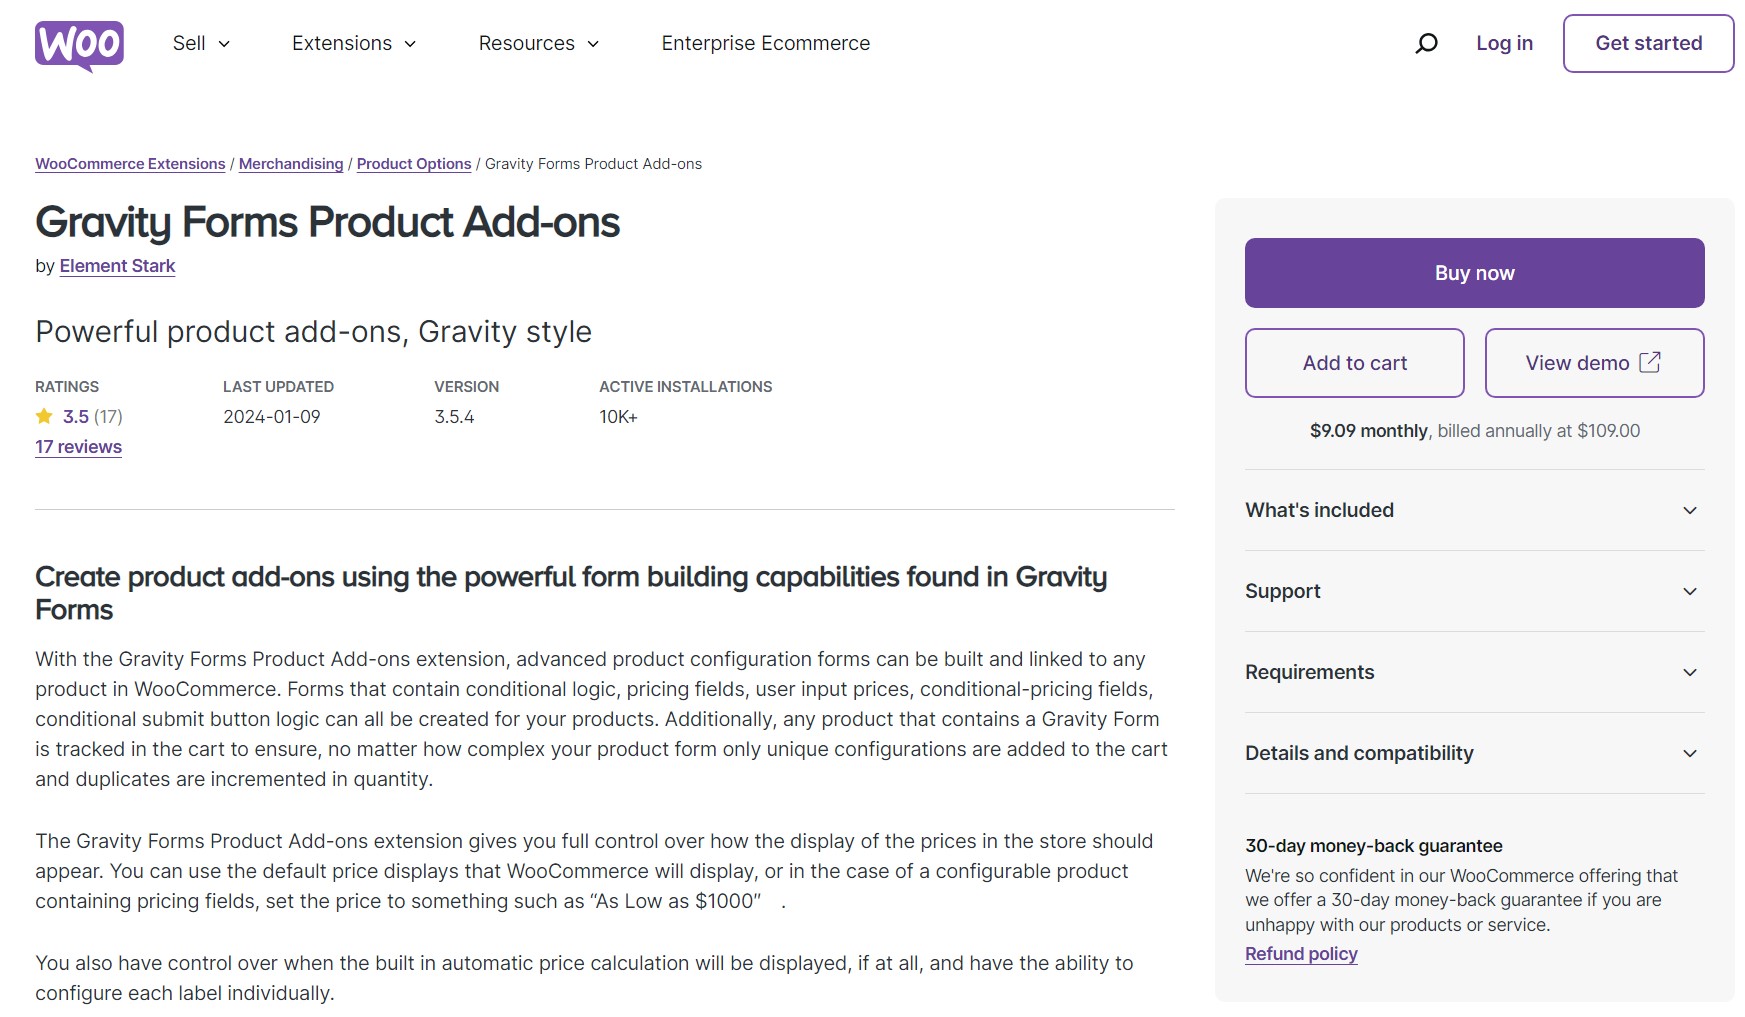The width and height of the screenshot is (1745, 1017).
Task: Click the Get started button
Action: pos(1648,43)
